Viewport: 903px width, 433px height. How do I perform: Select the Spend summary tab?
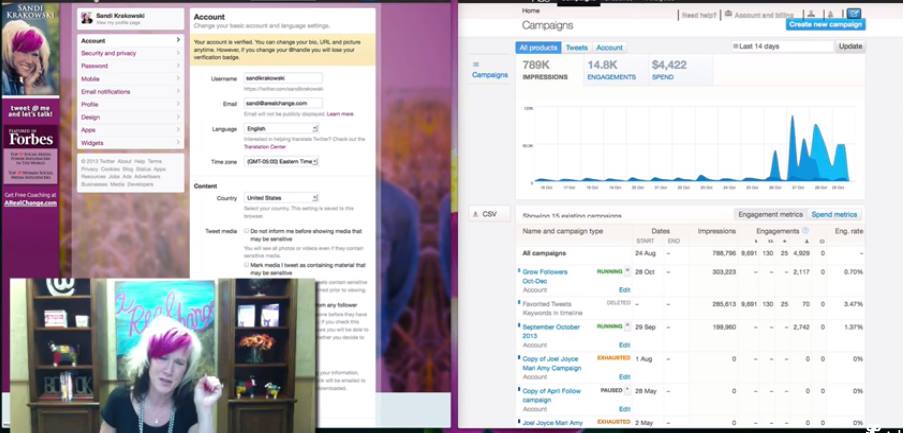click(680, 70)
